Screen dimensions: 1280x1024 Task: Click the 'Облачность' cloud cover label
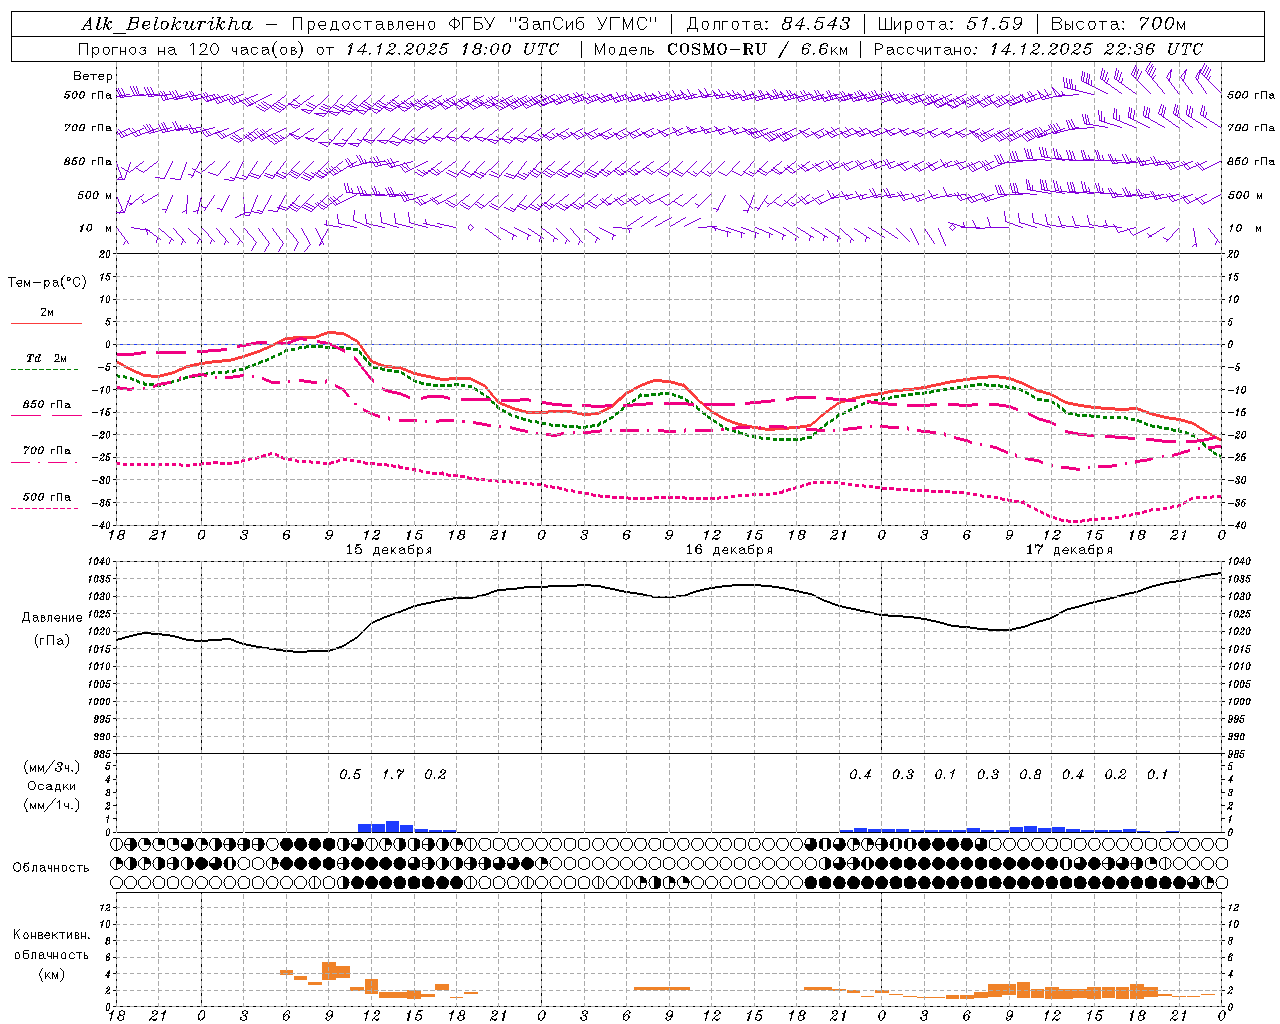51,868
